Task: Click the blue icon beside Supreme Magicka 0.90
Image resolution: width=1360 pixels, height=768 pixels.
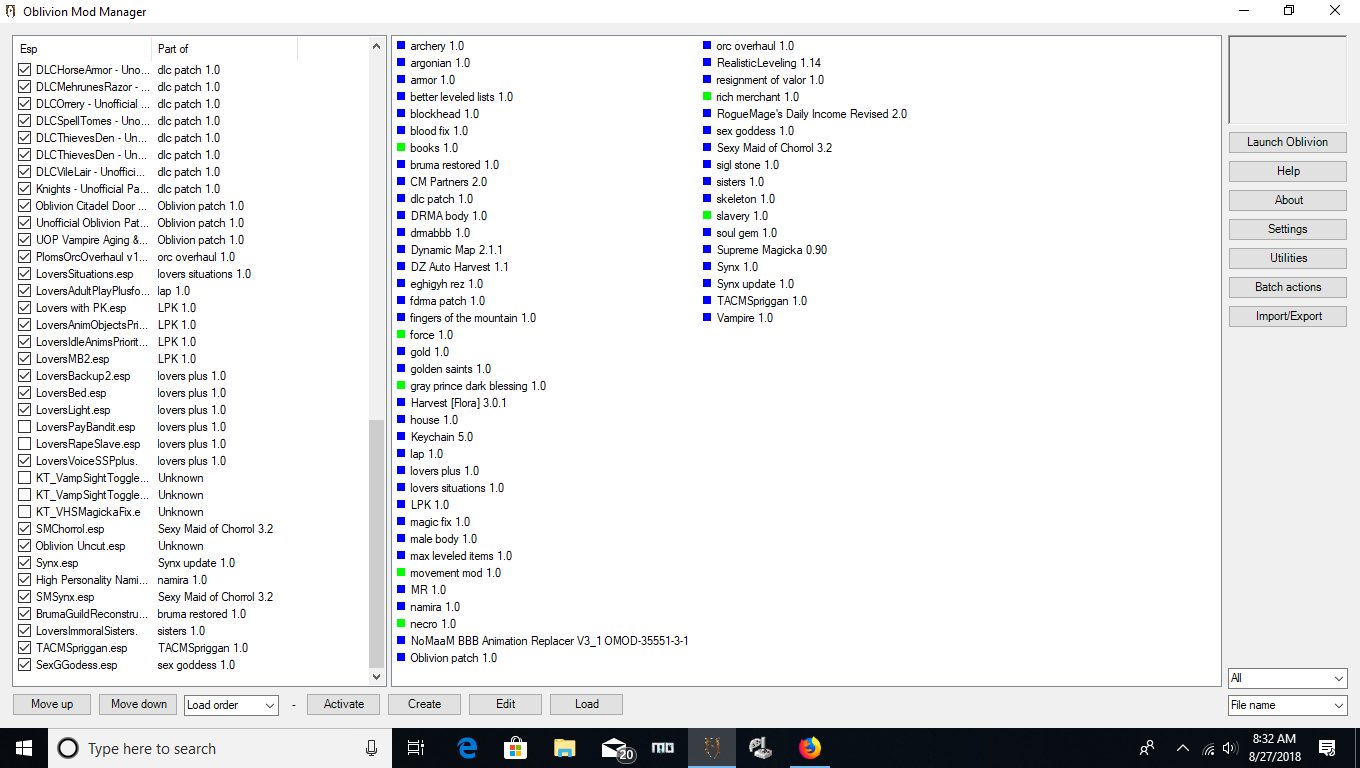Action: tap(707, 250)
